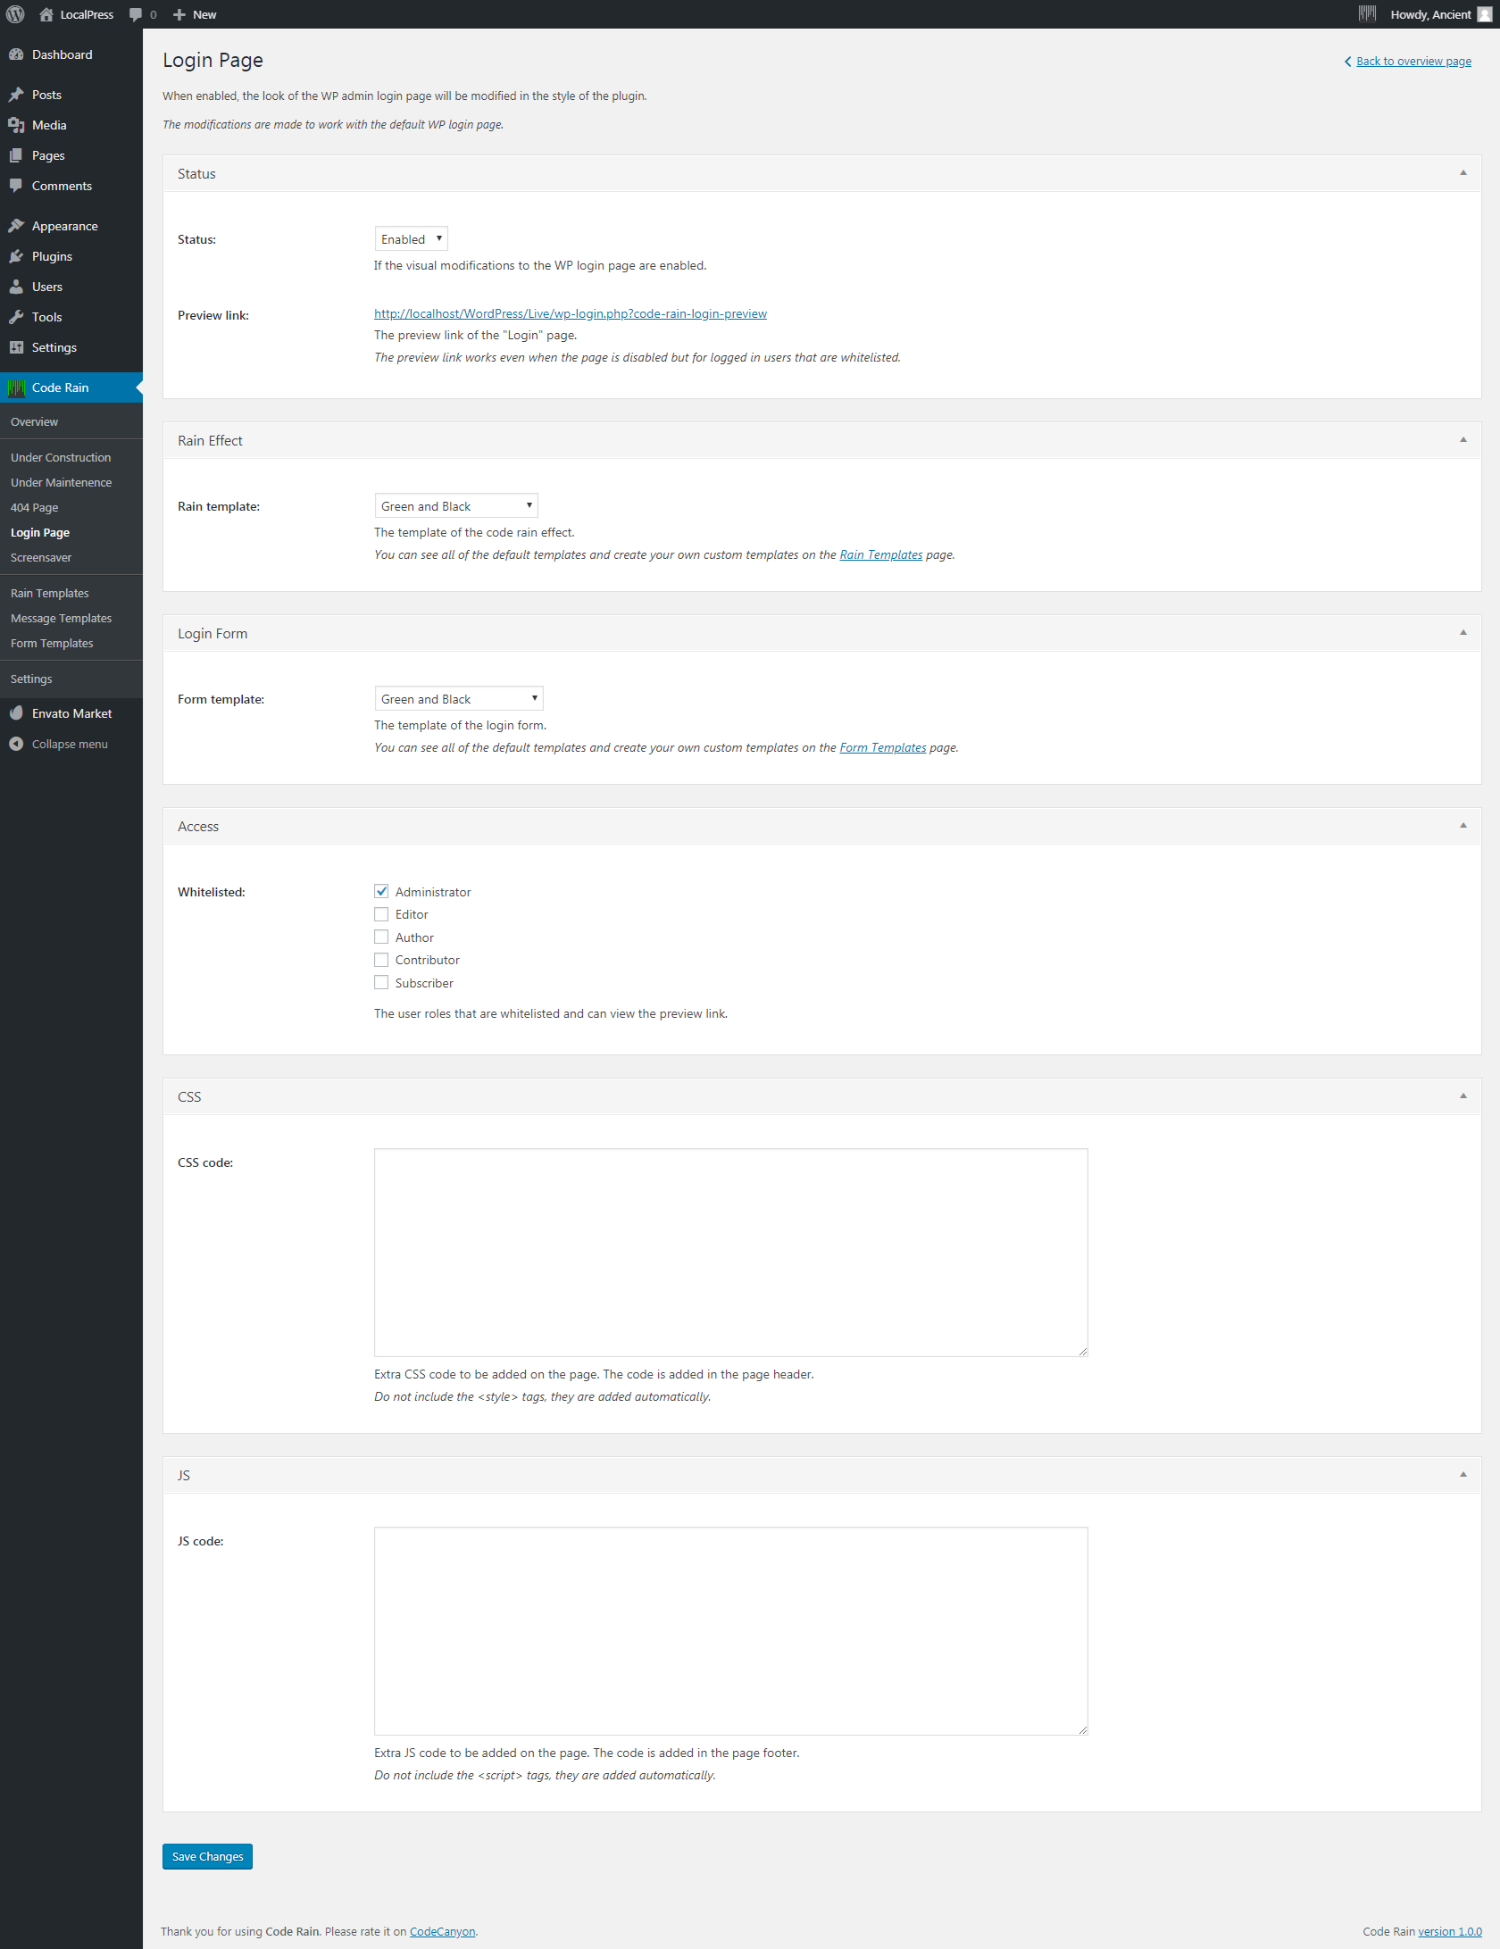Click the Appearance paintbrush icon
1500x1949 pixels.
(16, 226)
